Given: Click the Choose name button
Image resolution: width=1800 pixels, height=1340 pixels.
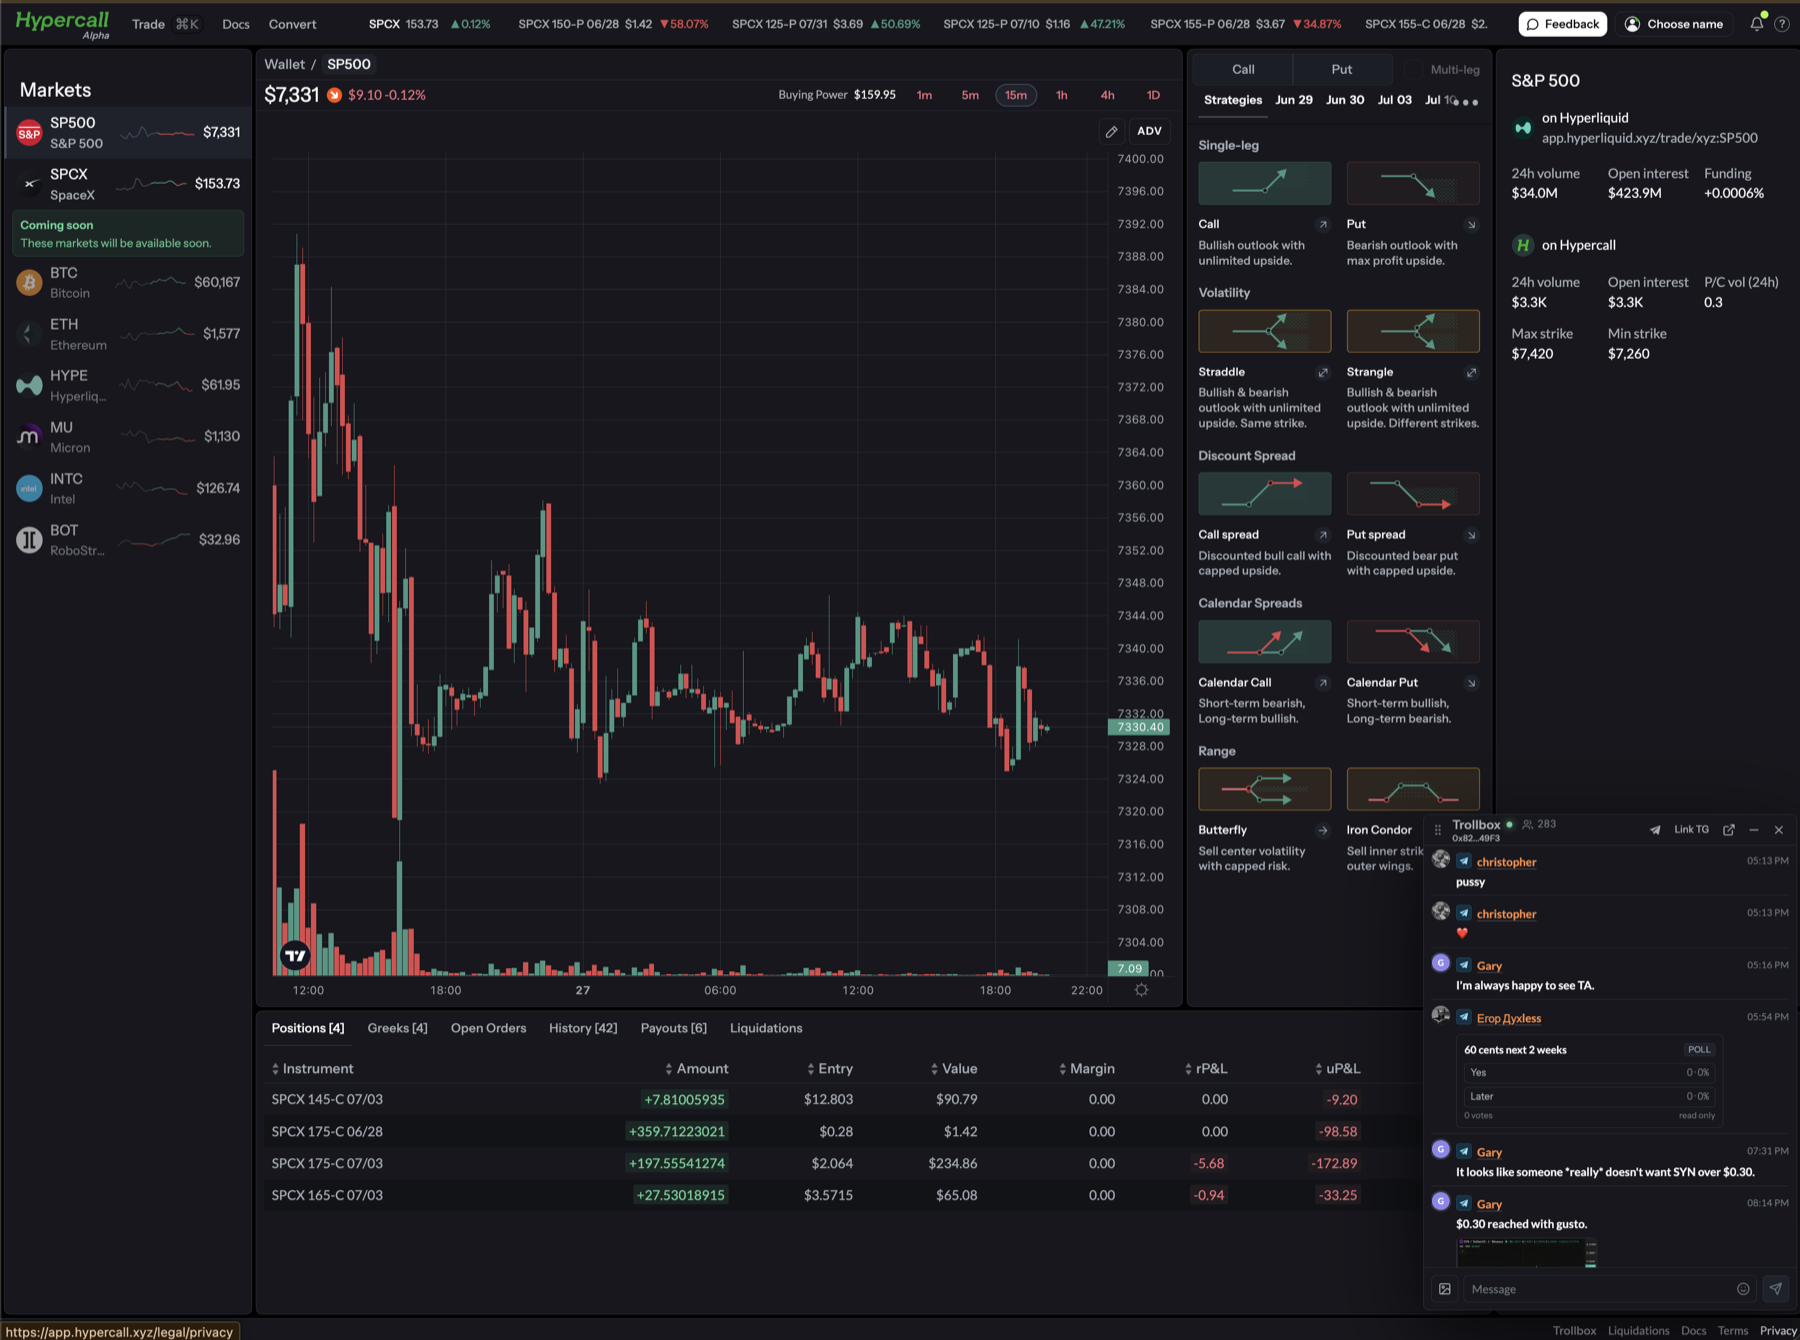Looking at the screenshot, I should [1674, 24].
